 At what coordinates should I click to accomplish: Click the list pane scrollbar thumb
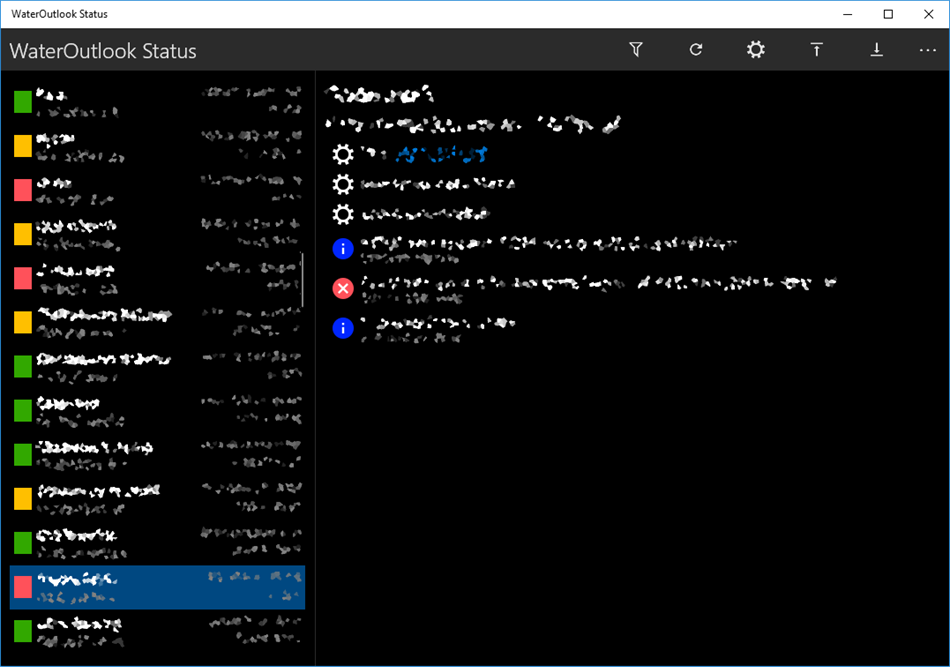tap(302, 280)
